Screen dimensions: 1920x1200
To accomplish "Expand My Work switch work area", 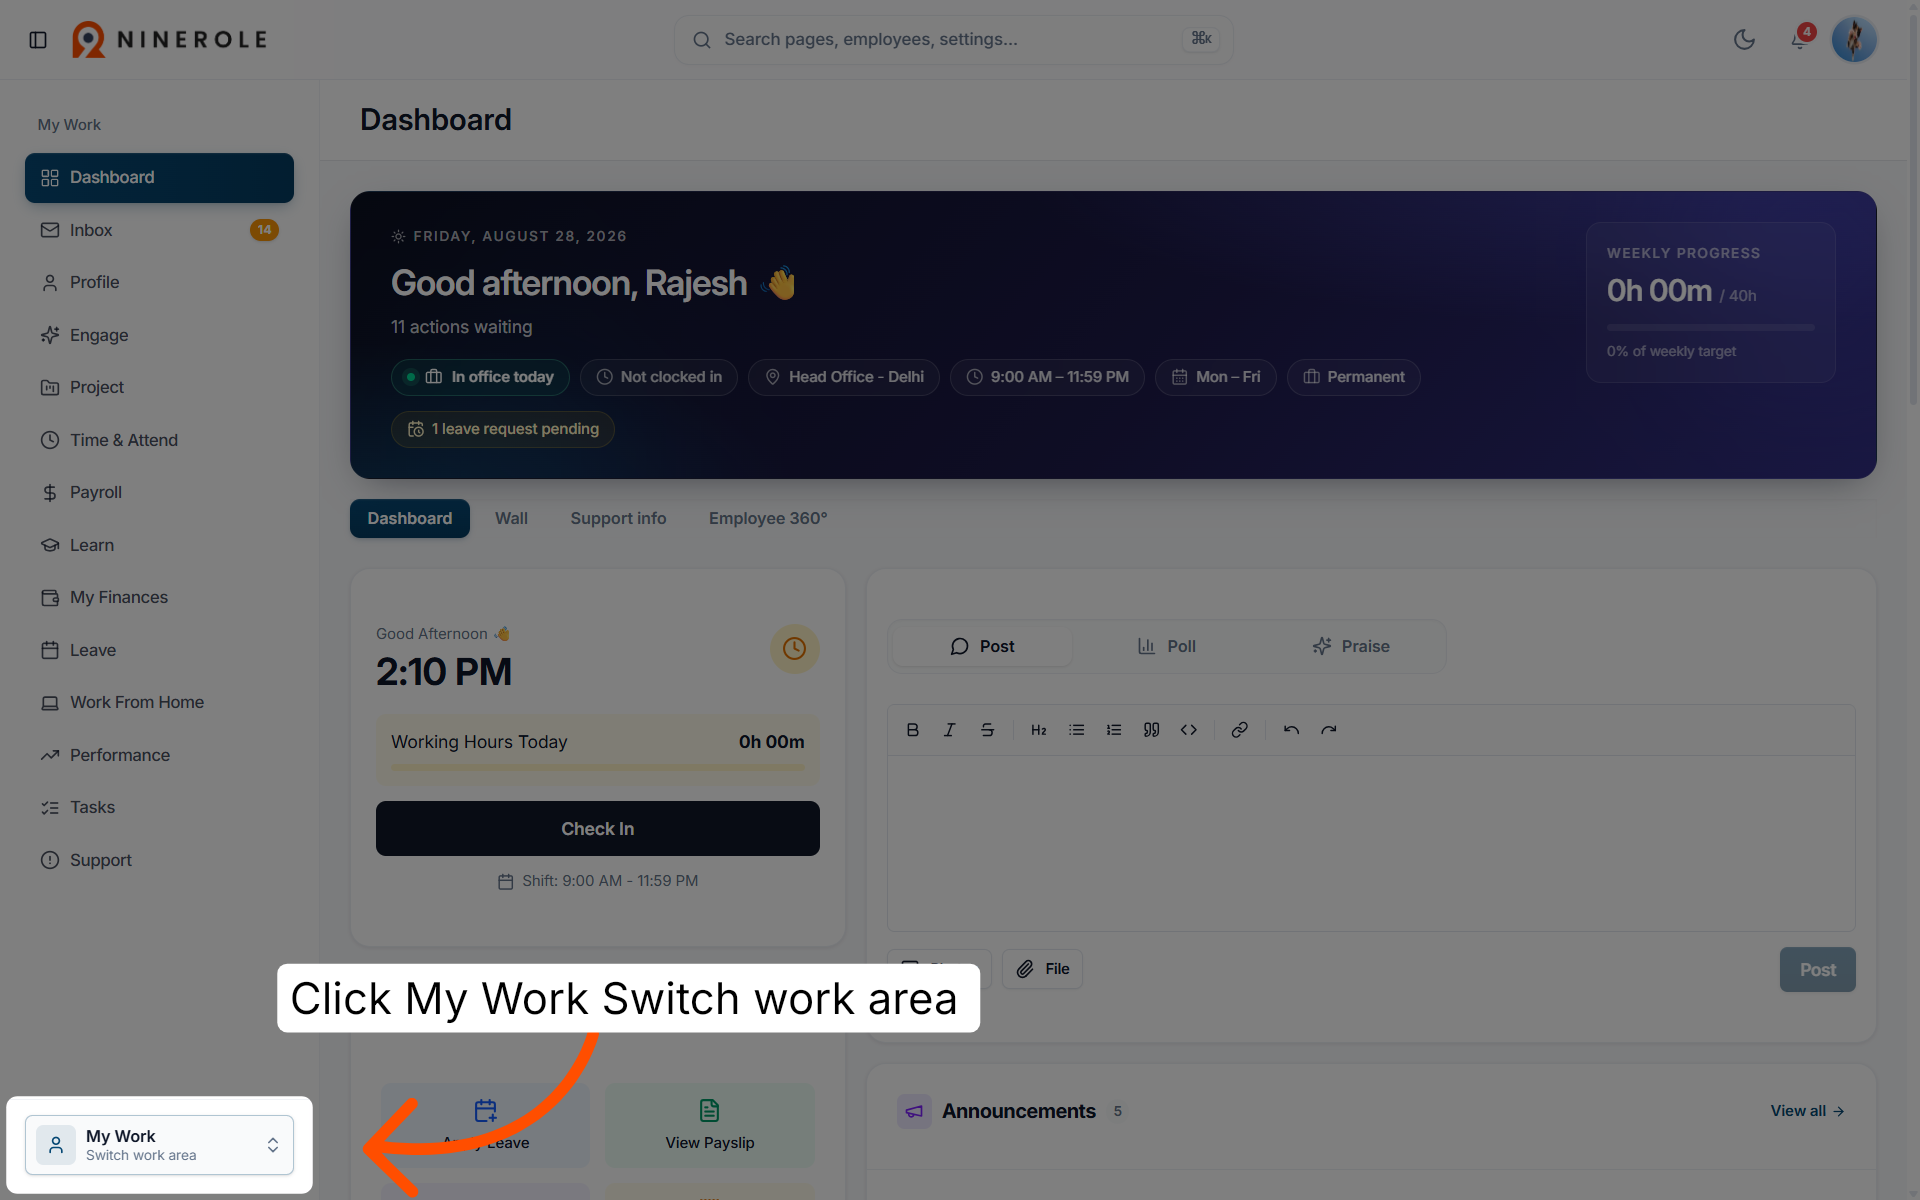I will point(159,1145).
